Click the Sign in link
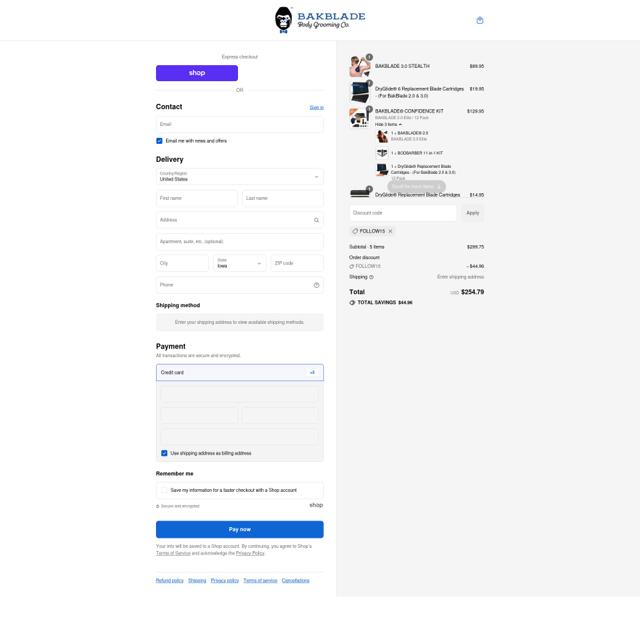The image size is (640, 623). coord(316,108)
